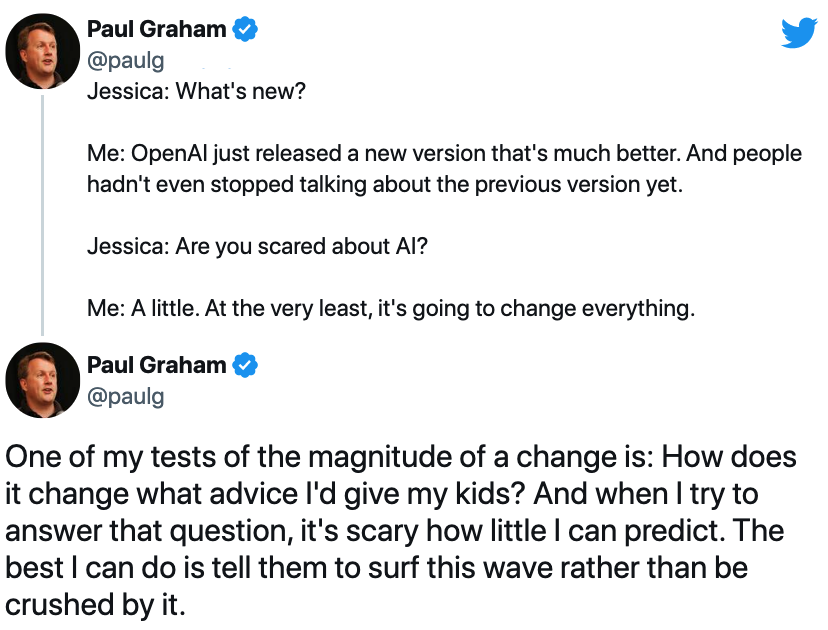The image size is (828, 630).
Task: Click the phrase "surf this wave"
Action: point(460,568)
